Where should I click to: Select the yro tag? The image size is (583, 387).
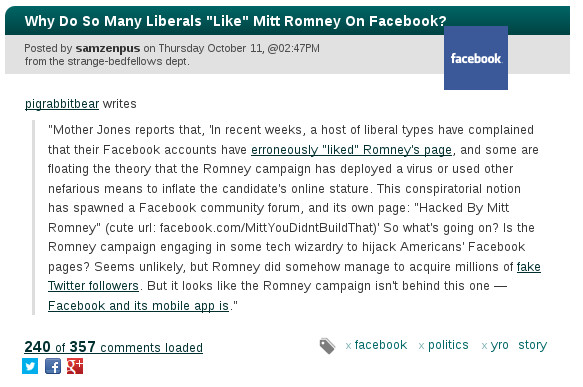point(499,345)
